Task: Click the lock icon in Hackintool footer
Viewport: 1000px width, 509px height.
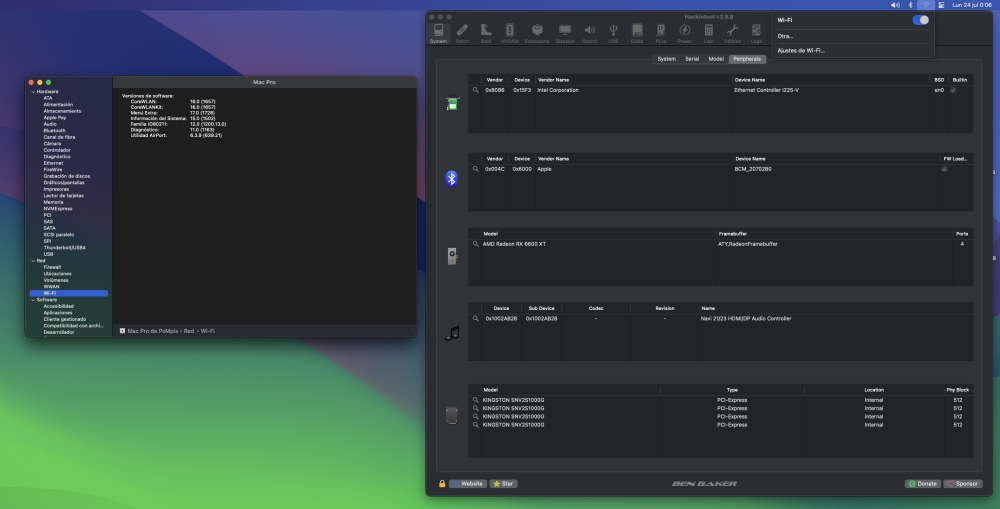Action: (442, 483)
